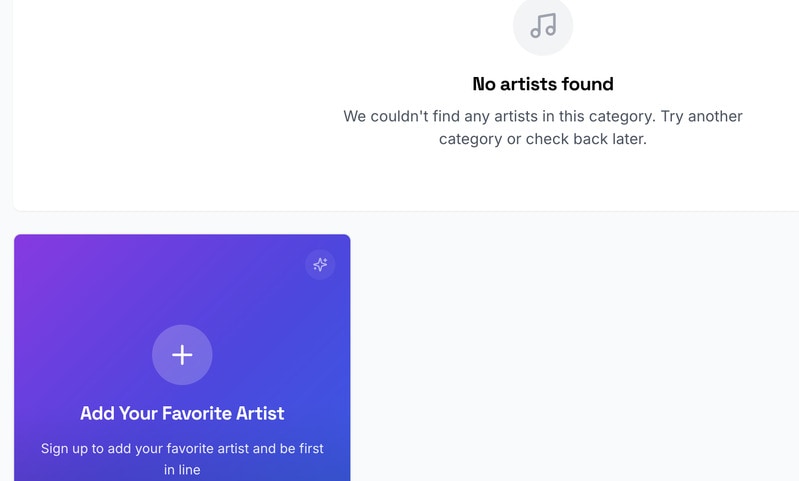
Task: Click the words "be first" on purple card
Action: 302,449
